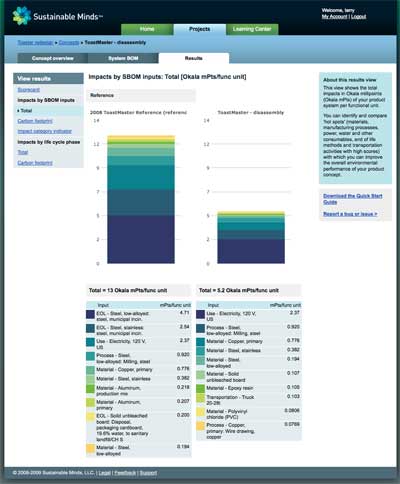
Task: Click the Epoxy resin green swatch
Action: (200, 389)
